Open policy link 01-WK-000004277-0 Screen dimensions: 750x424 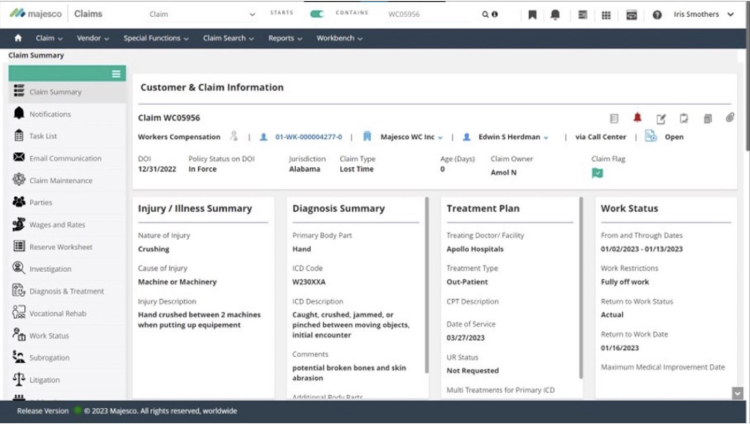309,137
